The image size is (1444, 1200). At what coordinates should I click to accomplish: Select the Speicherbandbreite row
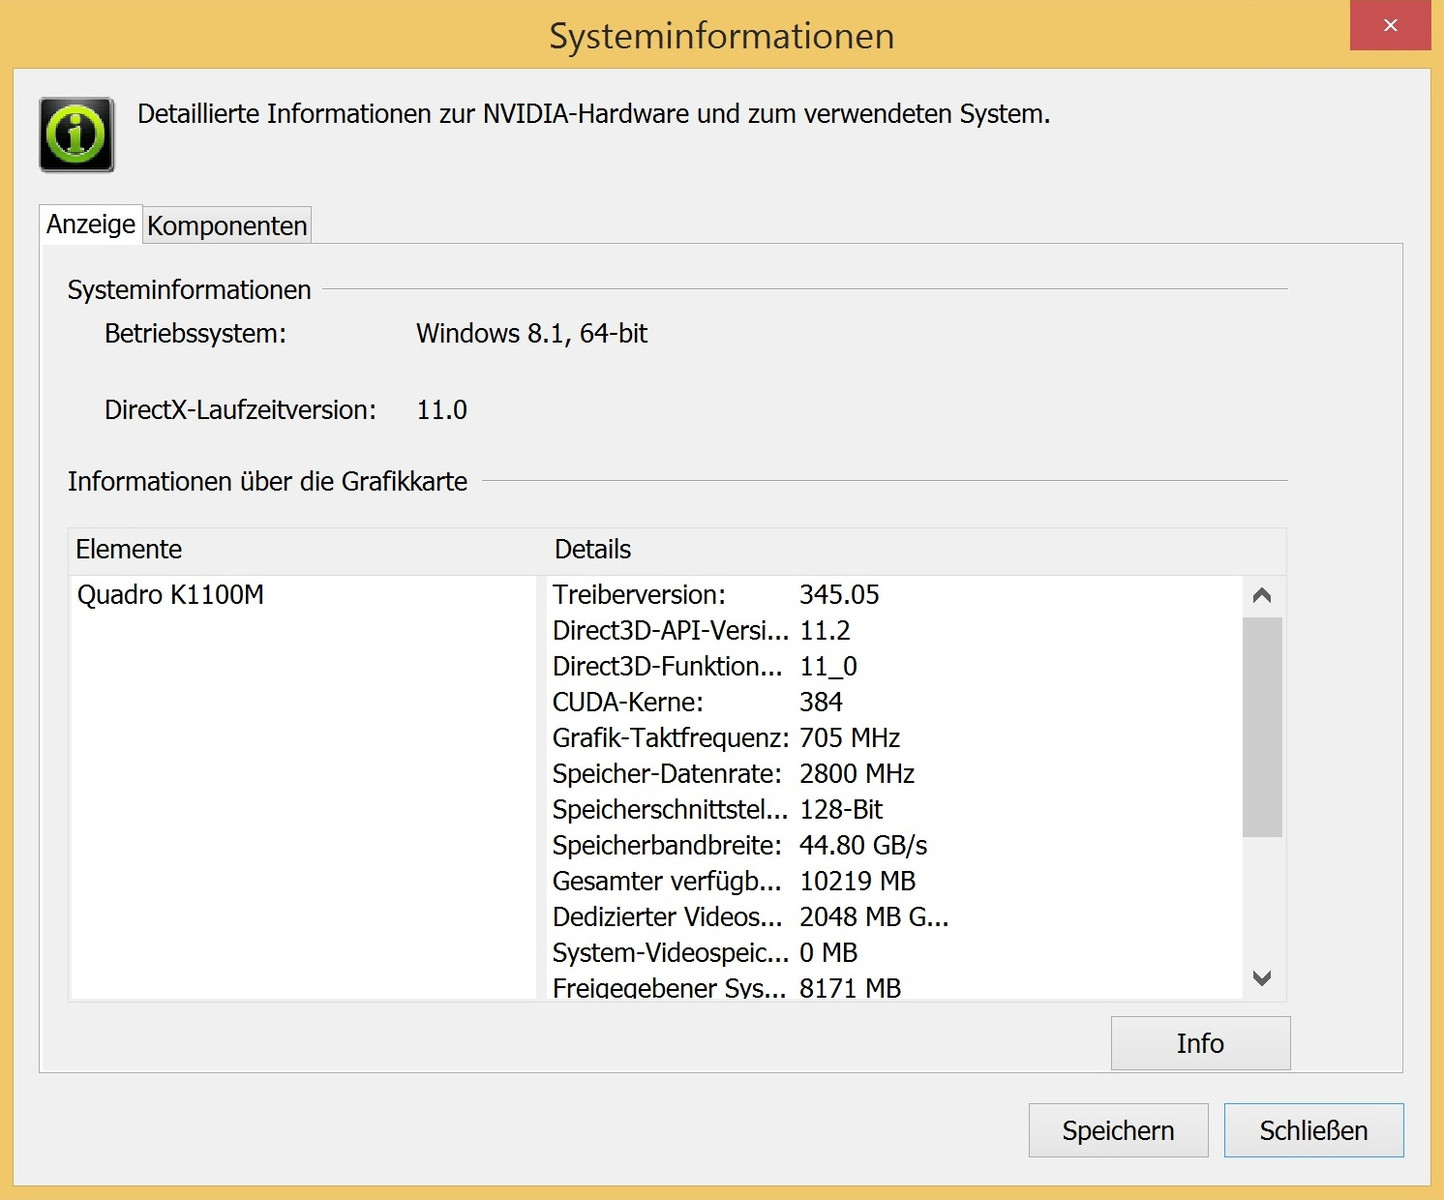[740, 846]
